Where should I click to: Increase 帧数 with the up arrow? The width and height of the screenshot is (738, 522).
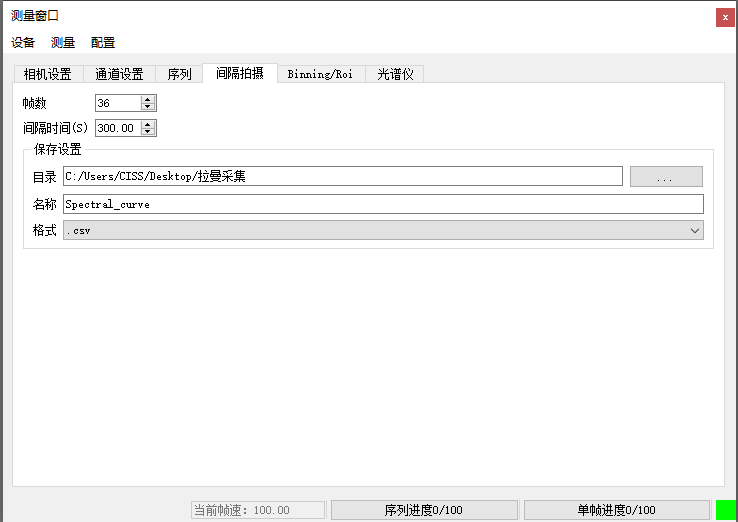148,99
